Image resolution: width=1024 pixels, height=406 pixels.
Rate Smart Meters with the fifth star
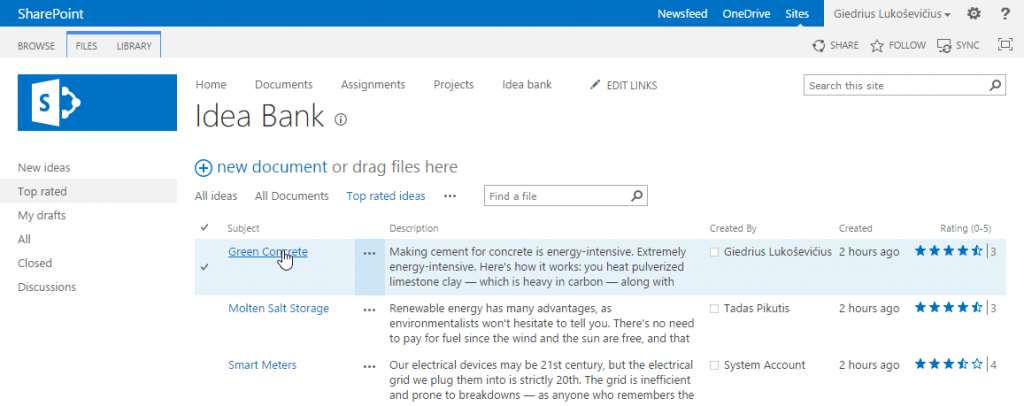tap(977, 364)
